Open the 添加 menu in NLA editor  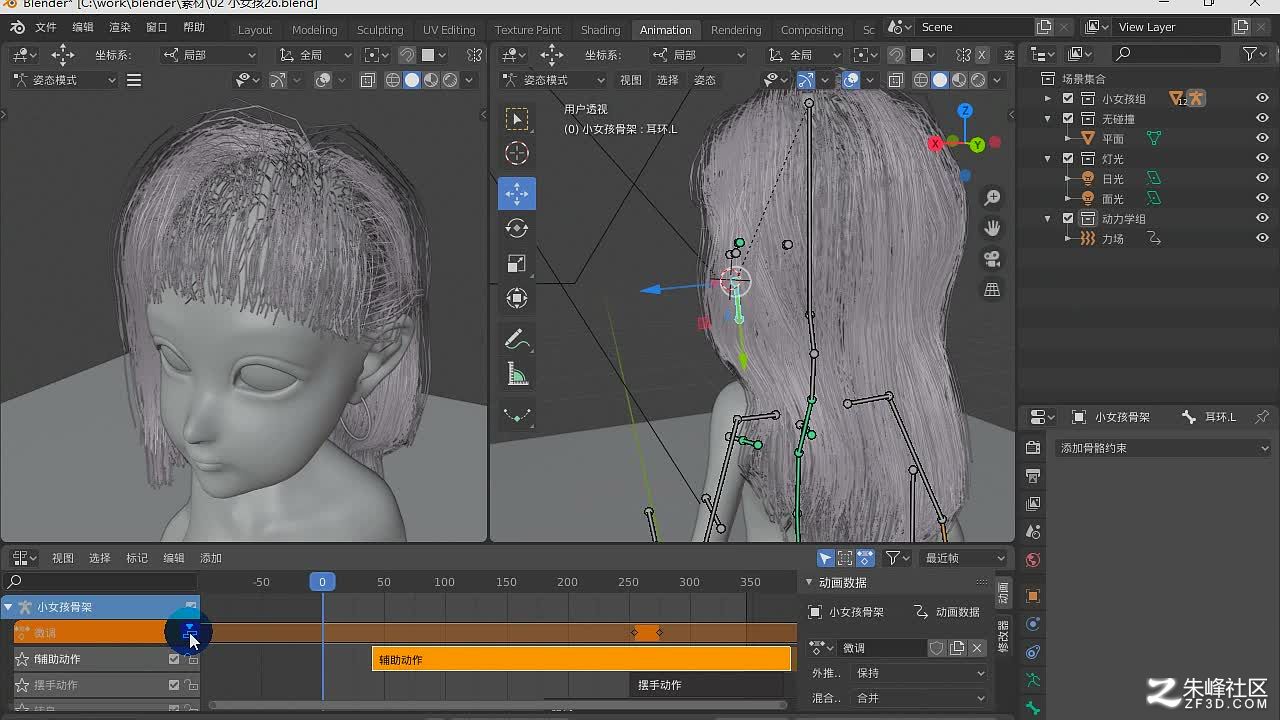pyautogui.click(x=211, y=558)
